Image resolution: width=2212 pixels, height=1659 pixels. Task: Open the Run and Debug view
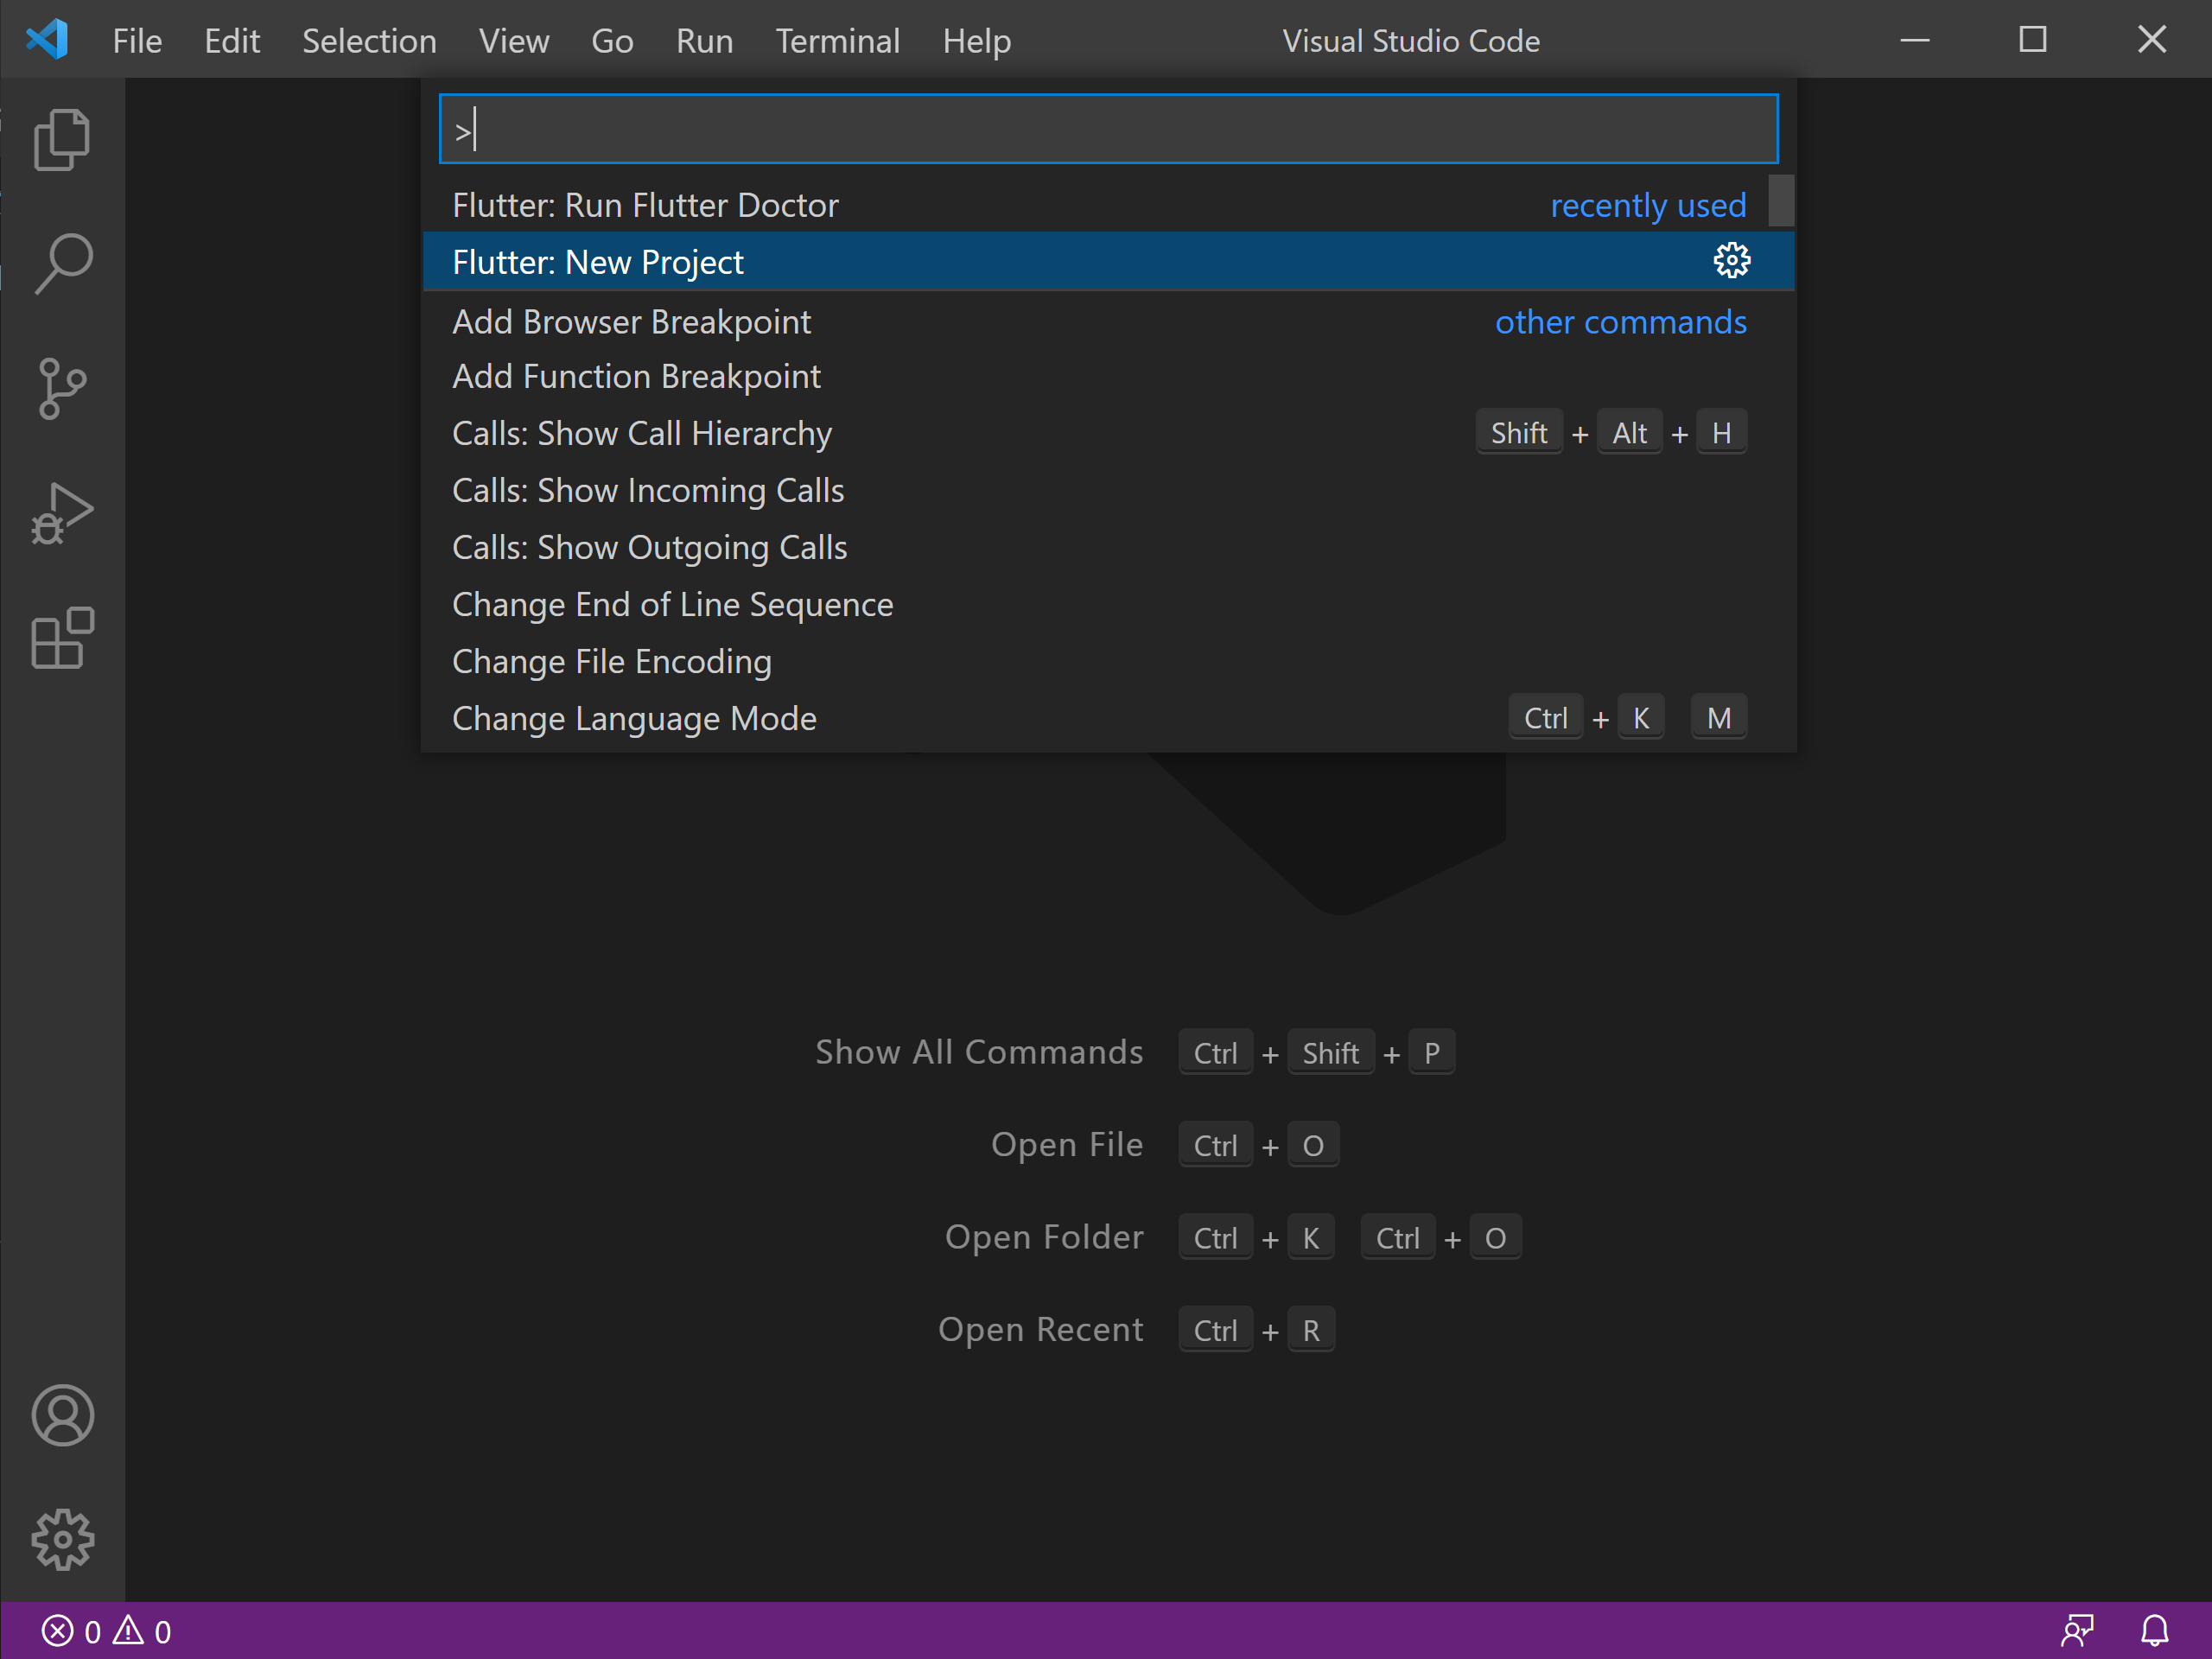click(62, 513)
